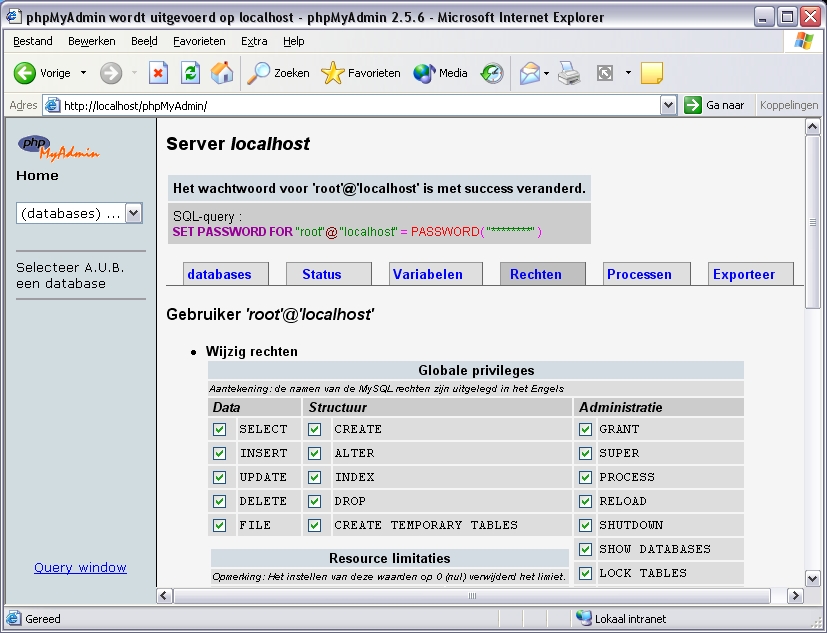Open Favorieten star in the toolbar
This screenshot has height=633, width=827.
click(x=361, y=73)
